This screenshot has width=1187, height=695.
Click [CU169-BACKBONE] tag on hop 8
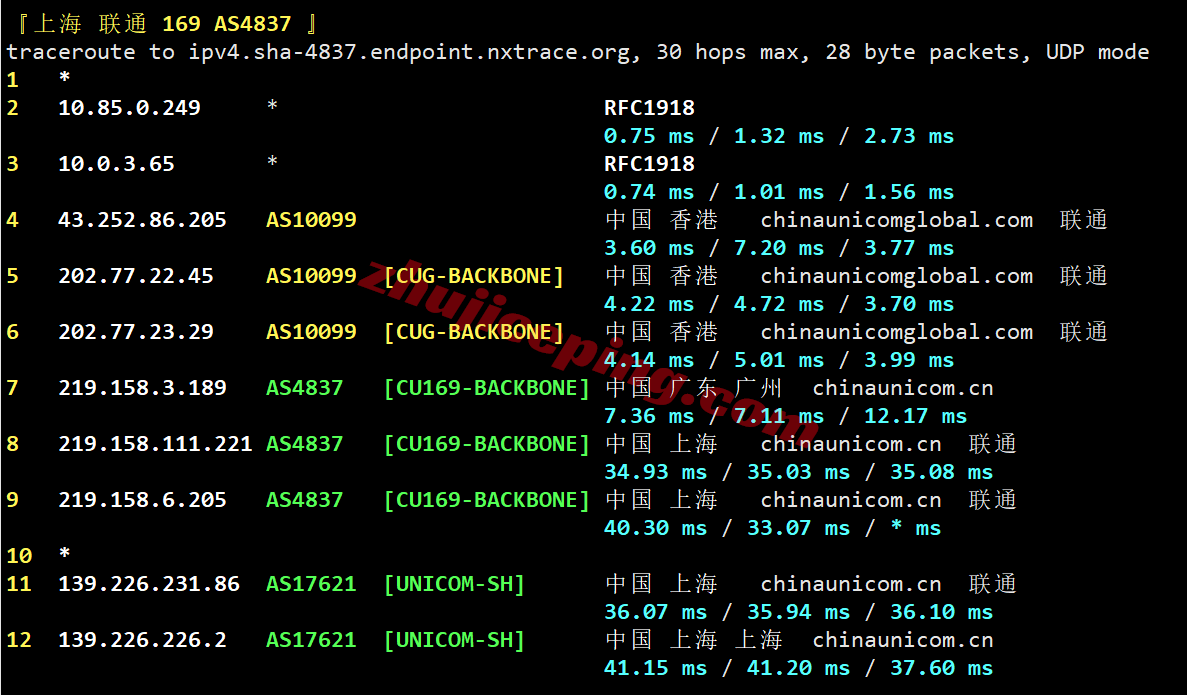(487, 444)
